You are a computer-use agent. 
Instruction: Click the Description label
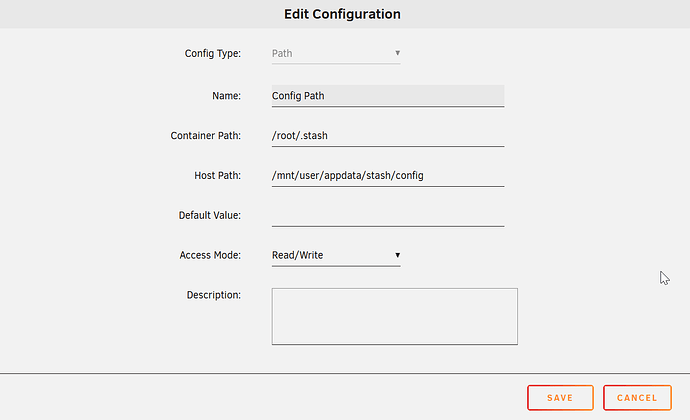[213, 295]
